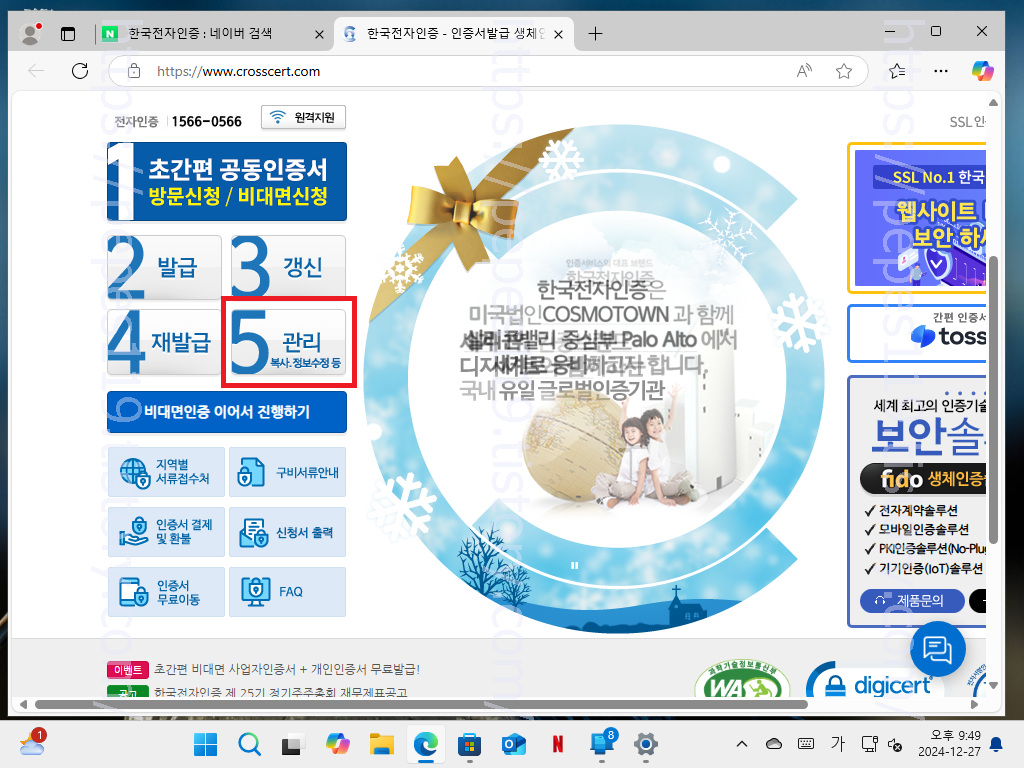Open the SSL No.1 웹사이트 보안 banner
The image size is (1024, 768).
tap(918, 218)
